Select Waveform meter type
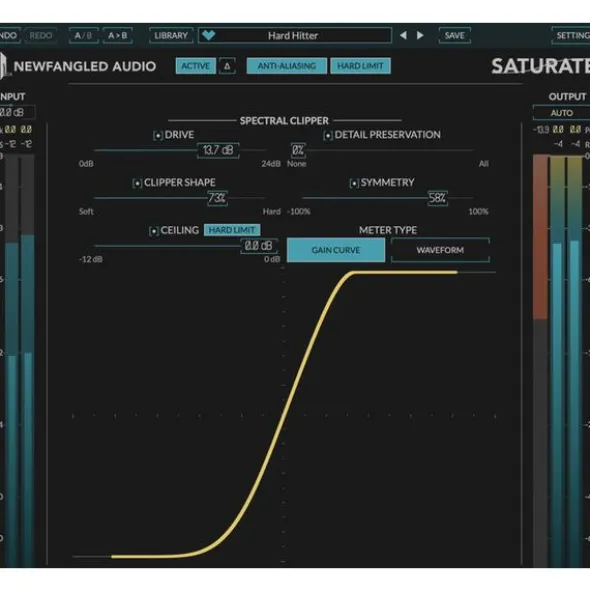 440,250
